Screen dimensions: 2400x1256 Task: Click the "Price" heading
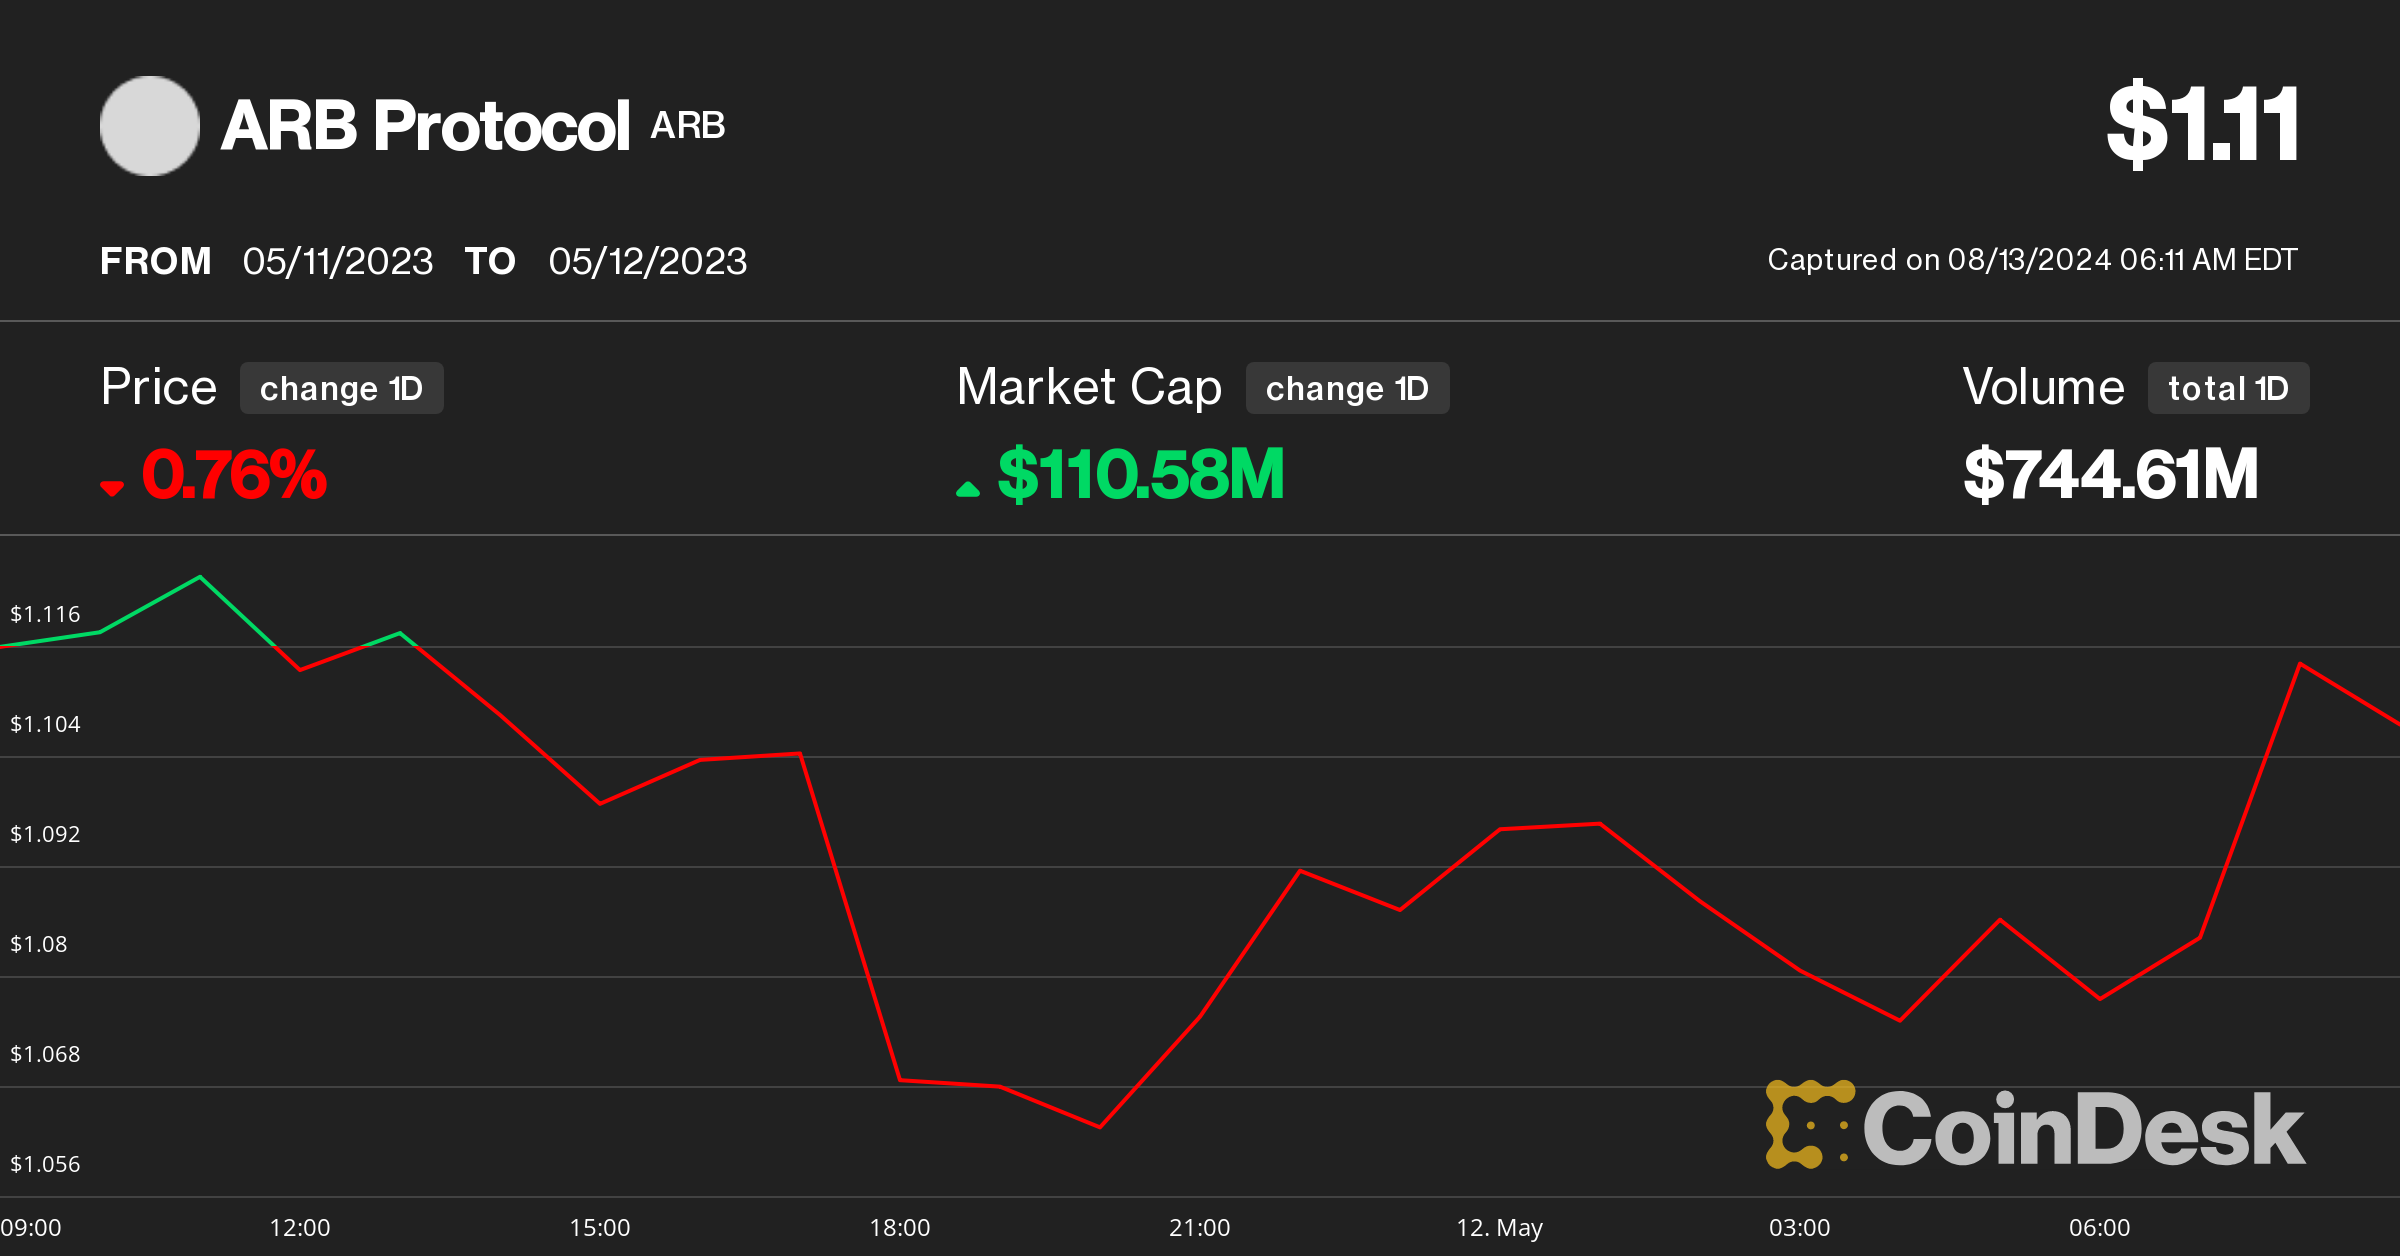point(159,387)
